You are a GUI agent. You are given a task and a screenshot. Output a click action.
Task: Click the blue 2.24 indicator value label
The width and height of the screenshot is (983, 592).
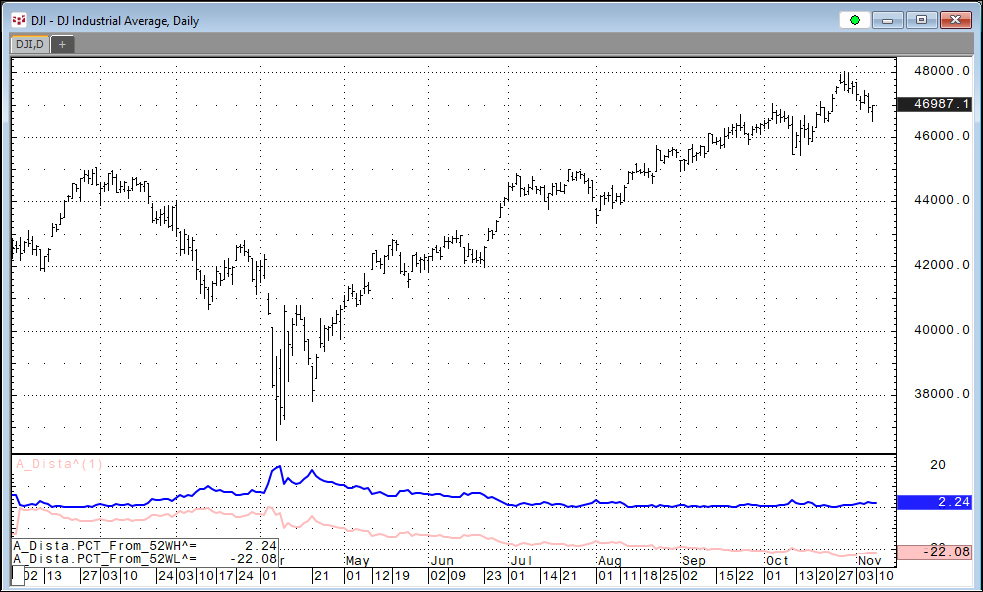[935, 503]
